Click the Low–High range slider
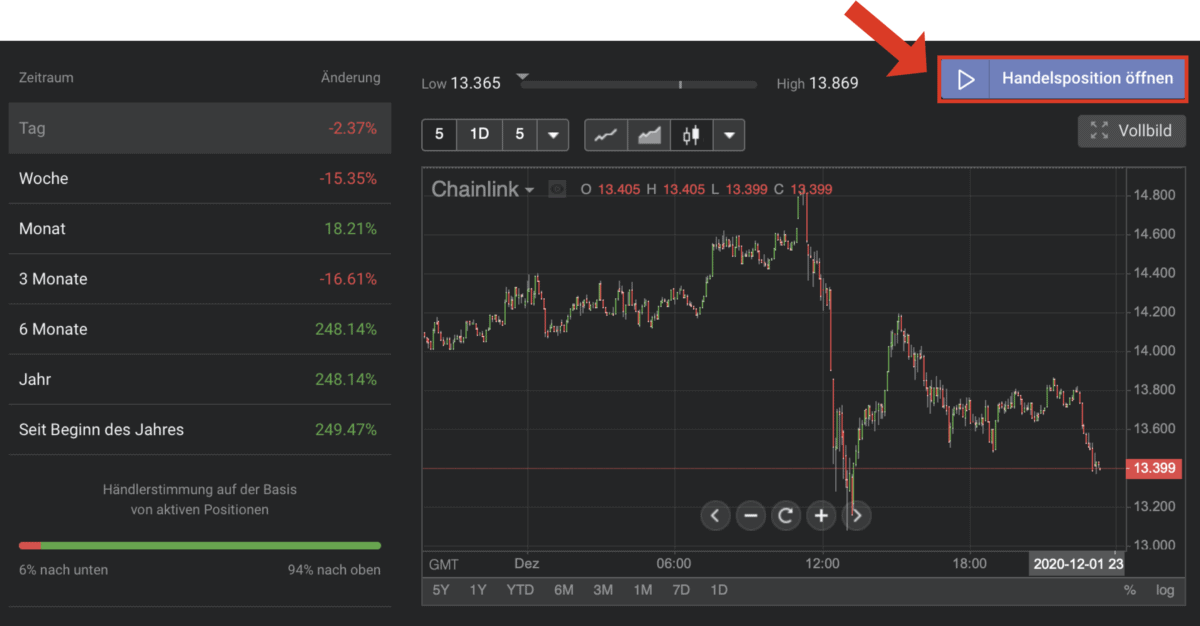The width and height of the screenshot is (1200, 626). click(640, 84)
